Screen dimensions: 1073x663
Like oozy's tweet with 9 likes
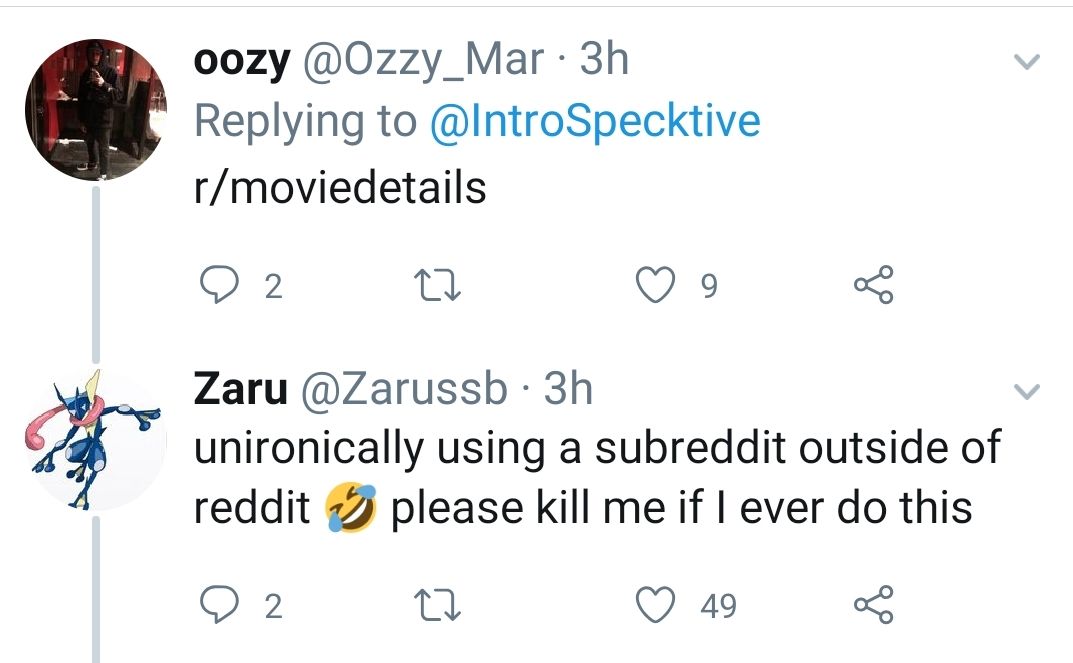pyautogui.click(x=658, y=288)
